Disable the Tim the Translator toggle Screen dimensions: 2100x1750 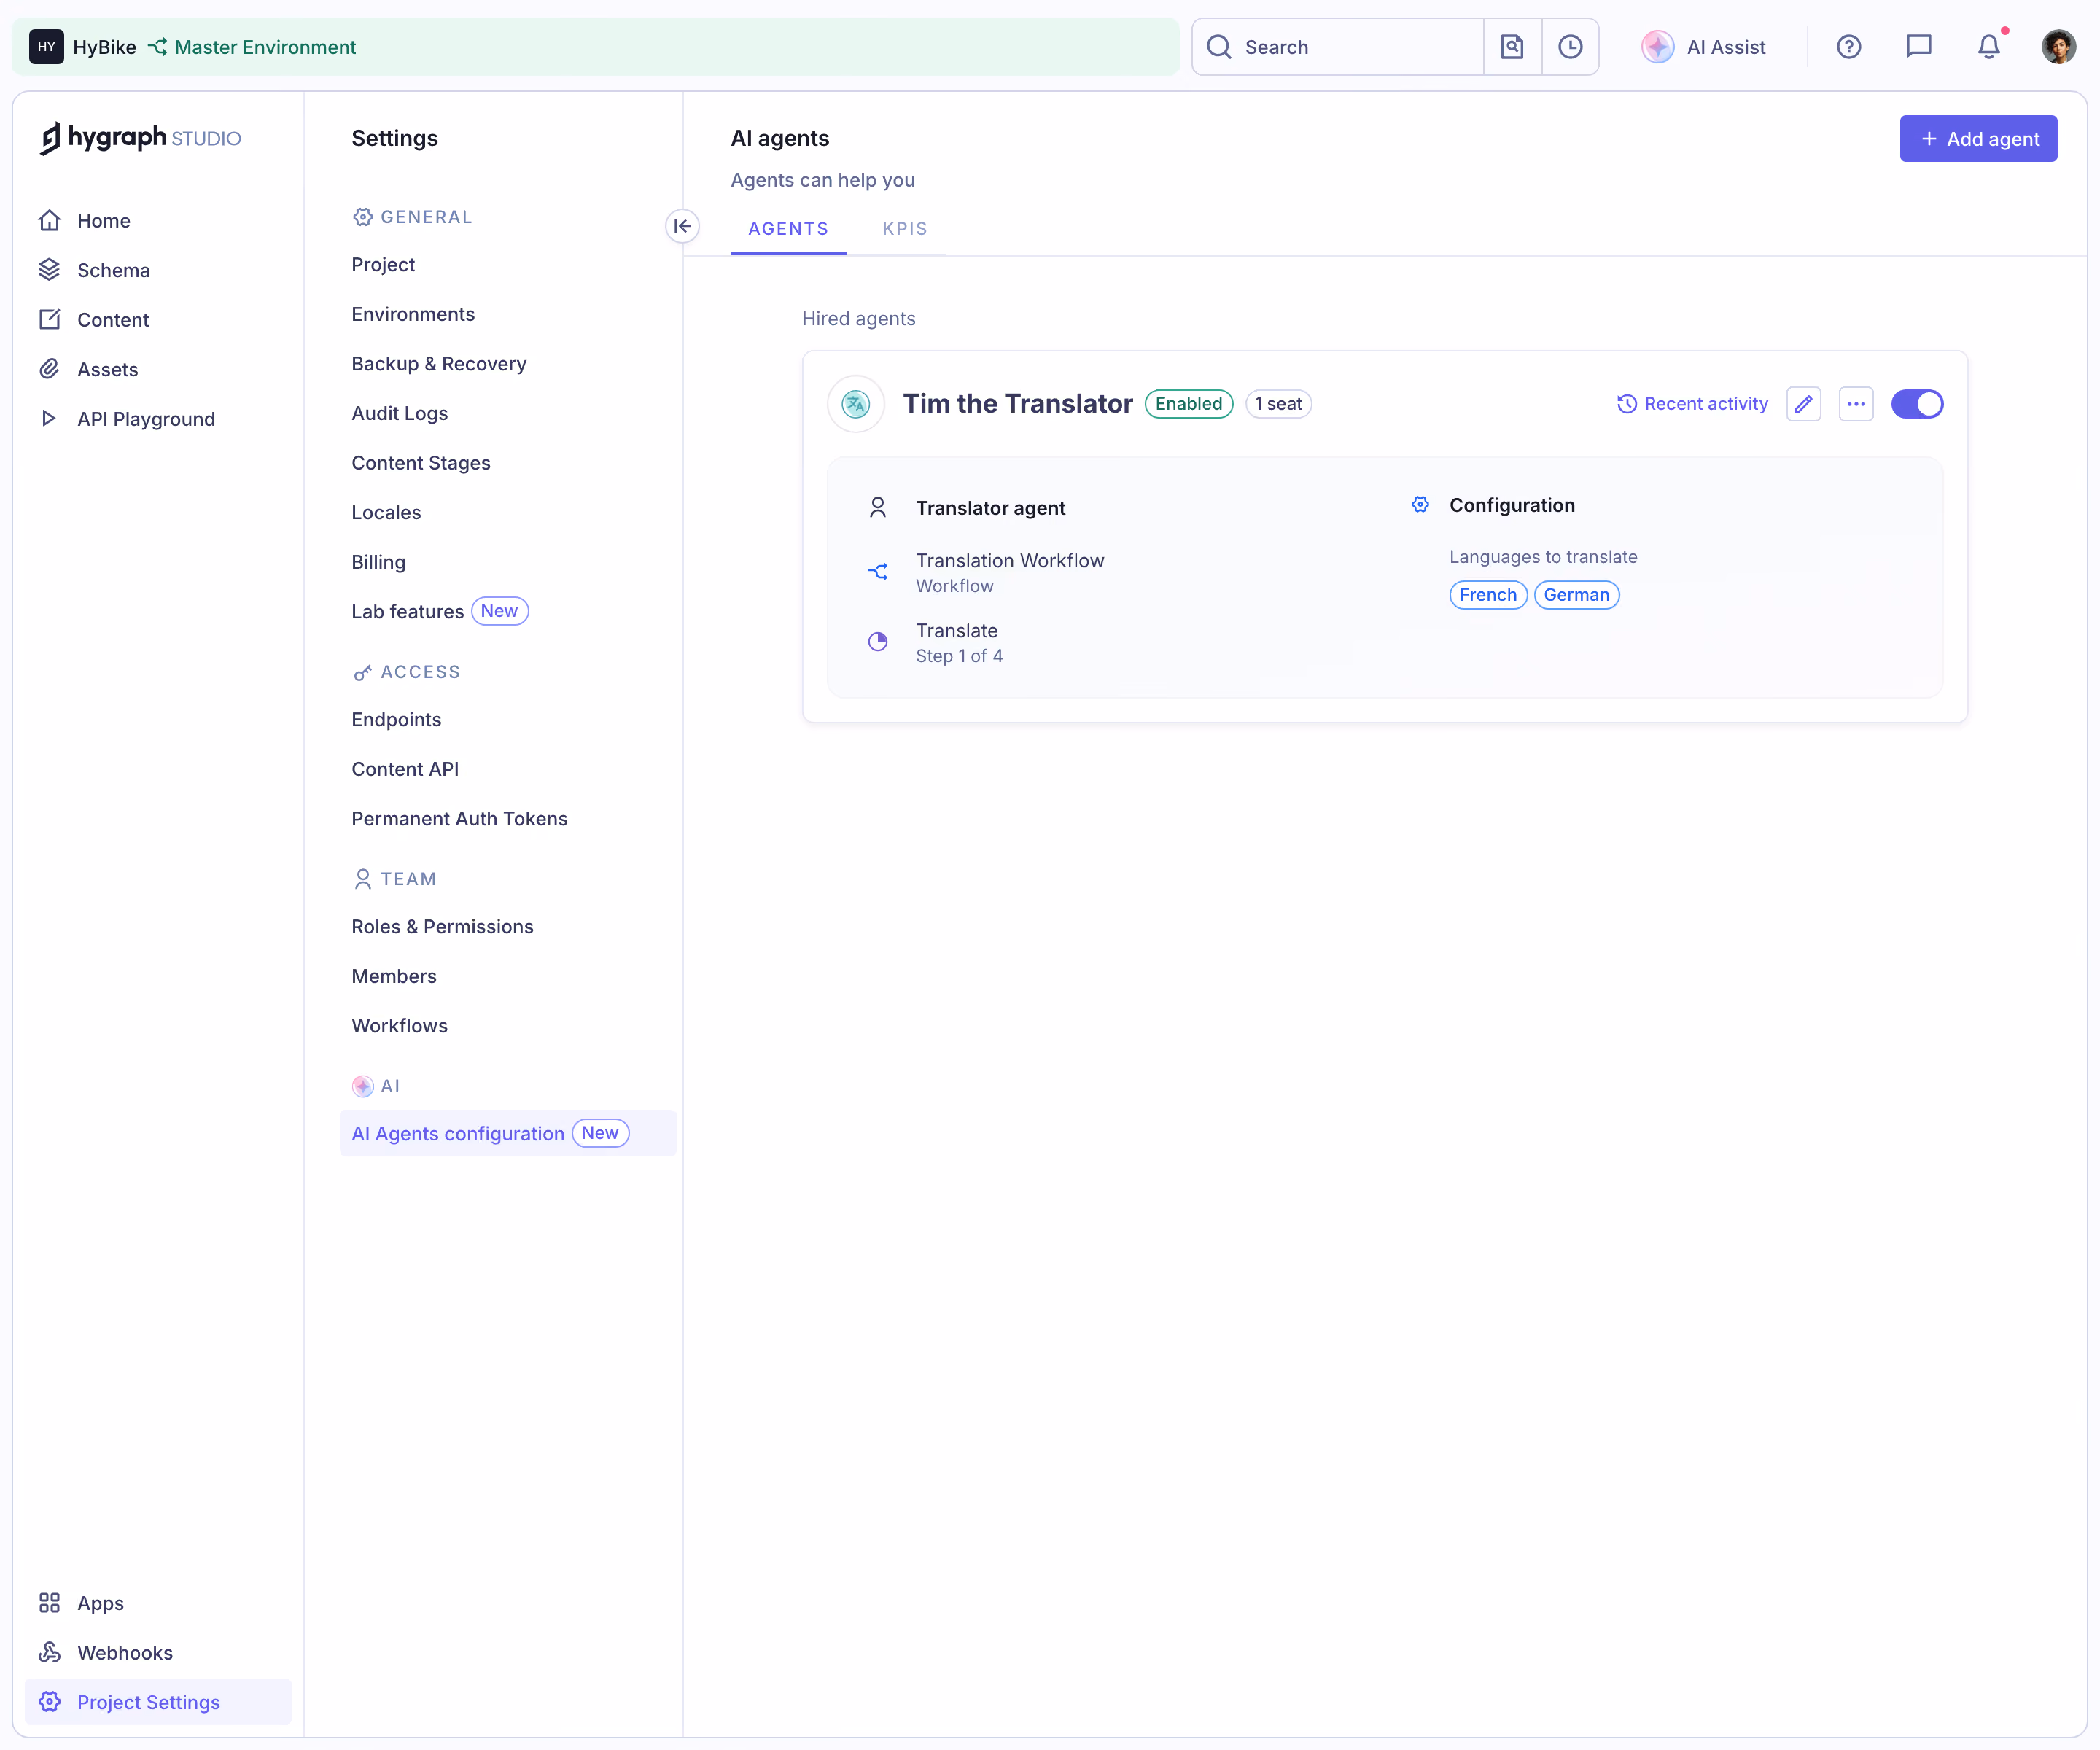point(1917,404)
